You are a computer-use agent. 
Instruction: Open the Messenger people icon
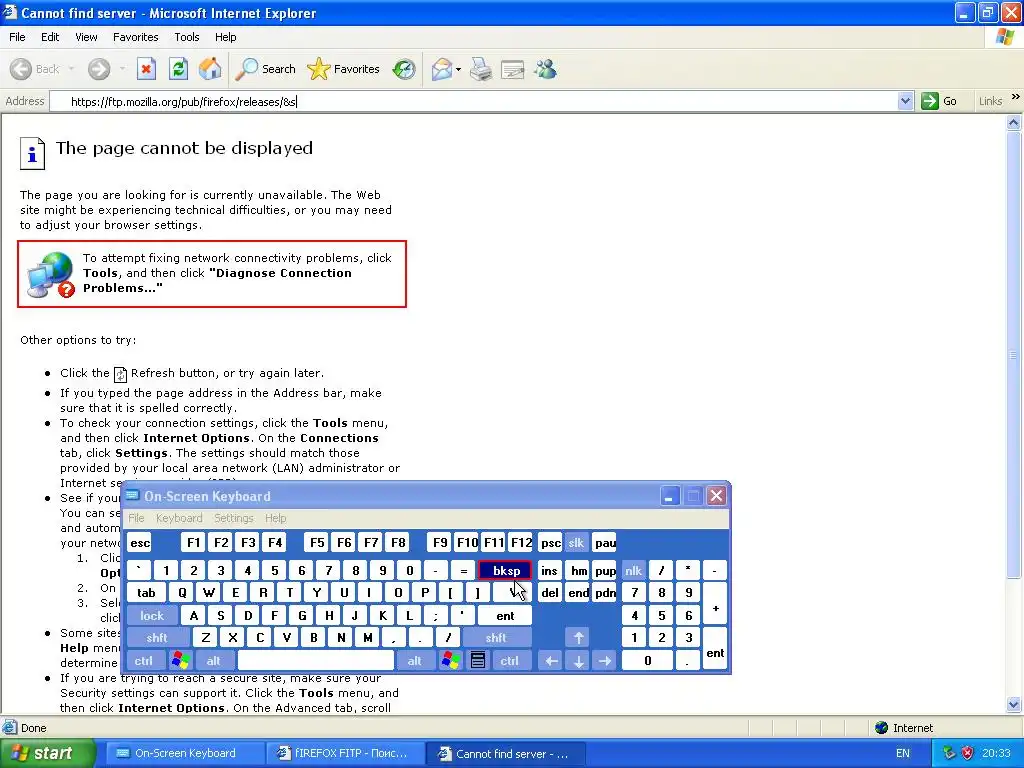[545, 69]
